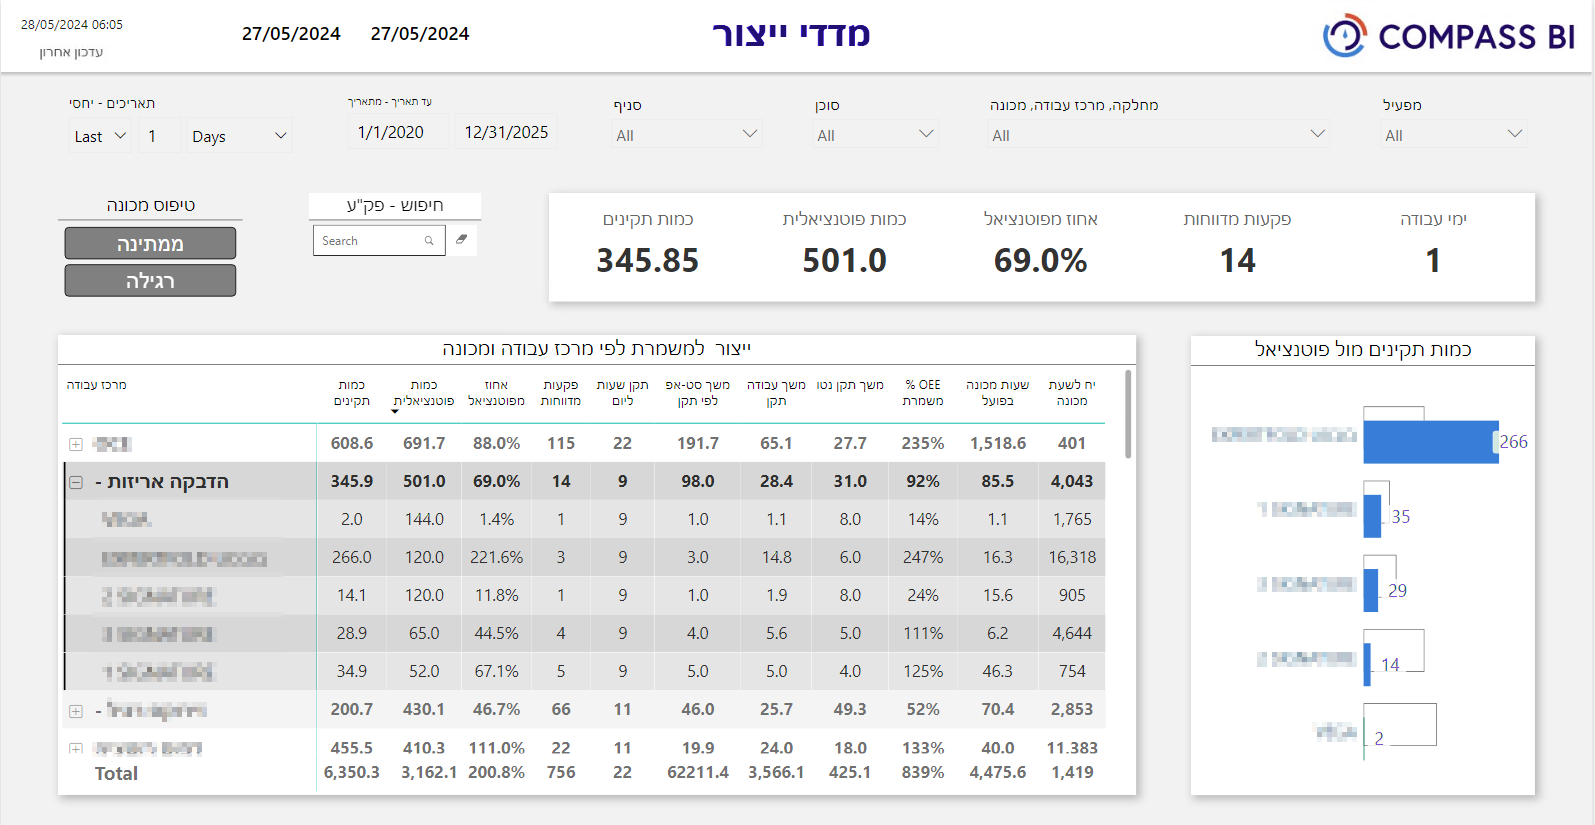Screen dimensions: 1595x825
Task: Click the end date field 12/31/2025
Action: click(x=506, y=132)
